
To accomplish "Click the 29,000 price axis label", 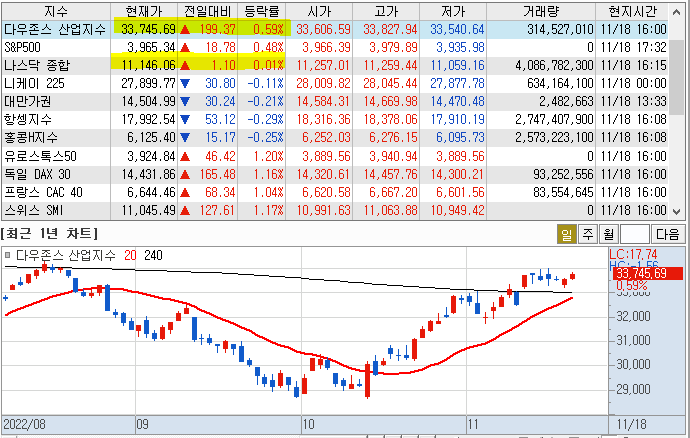I will (633, 389).
